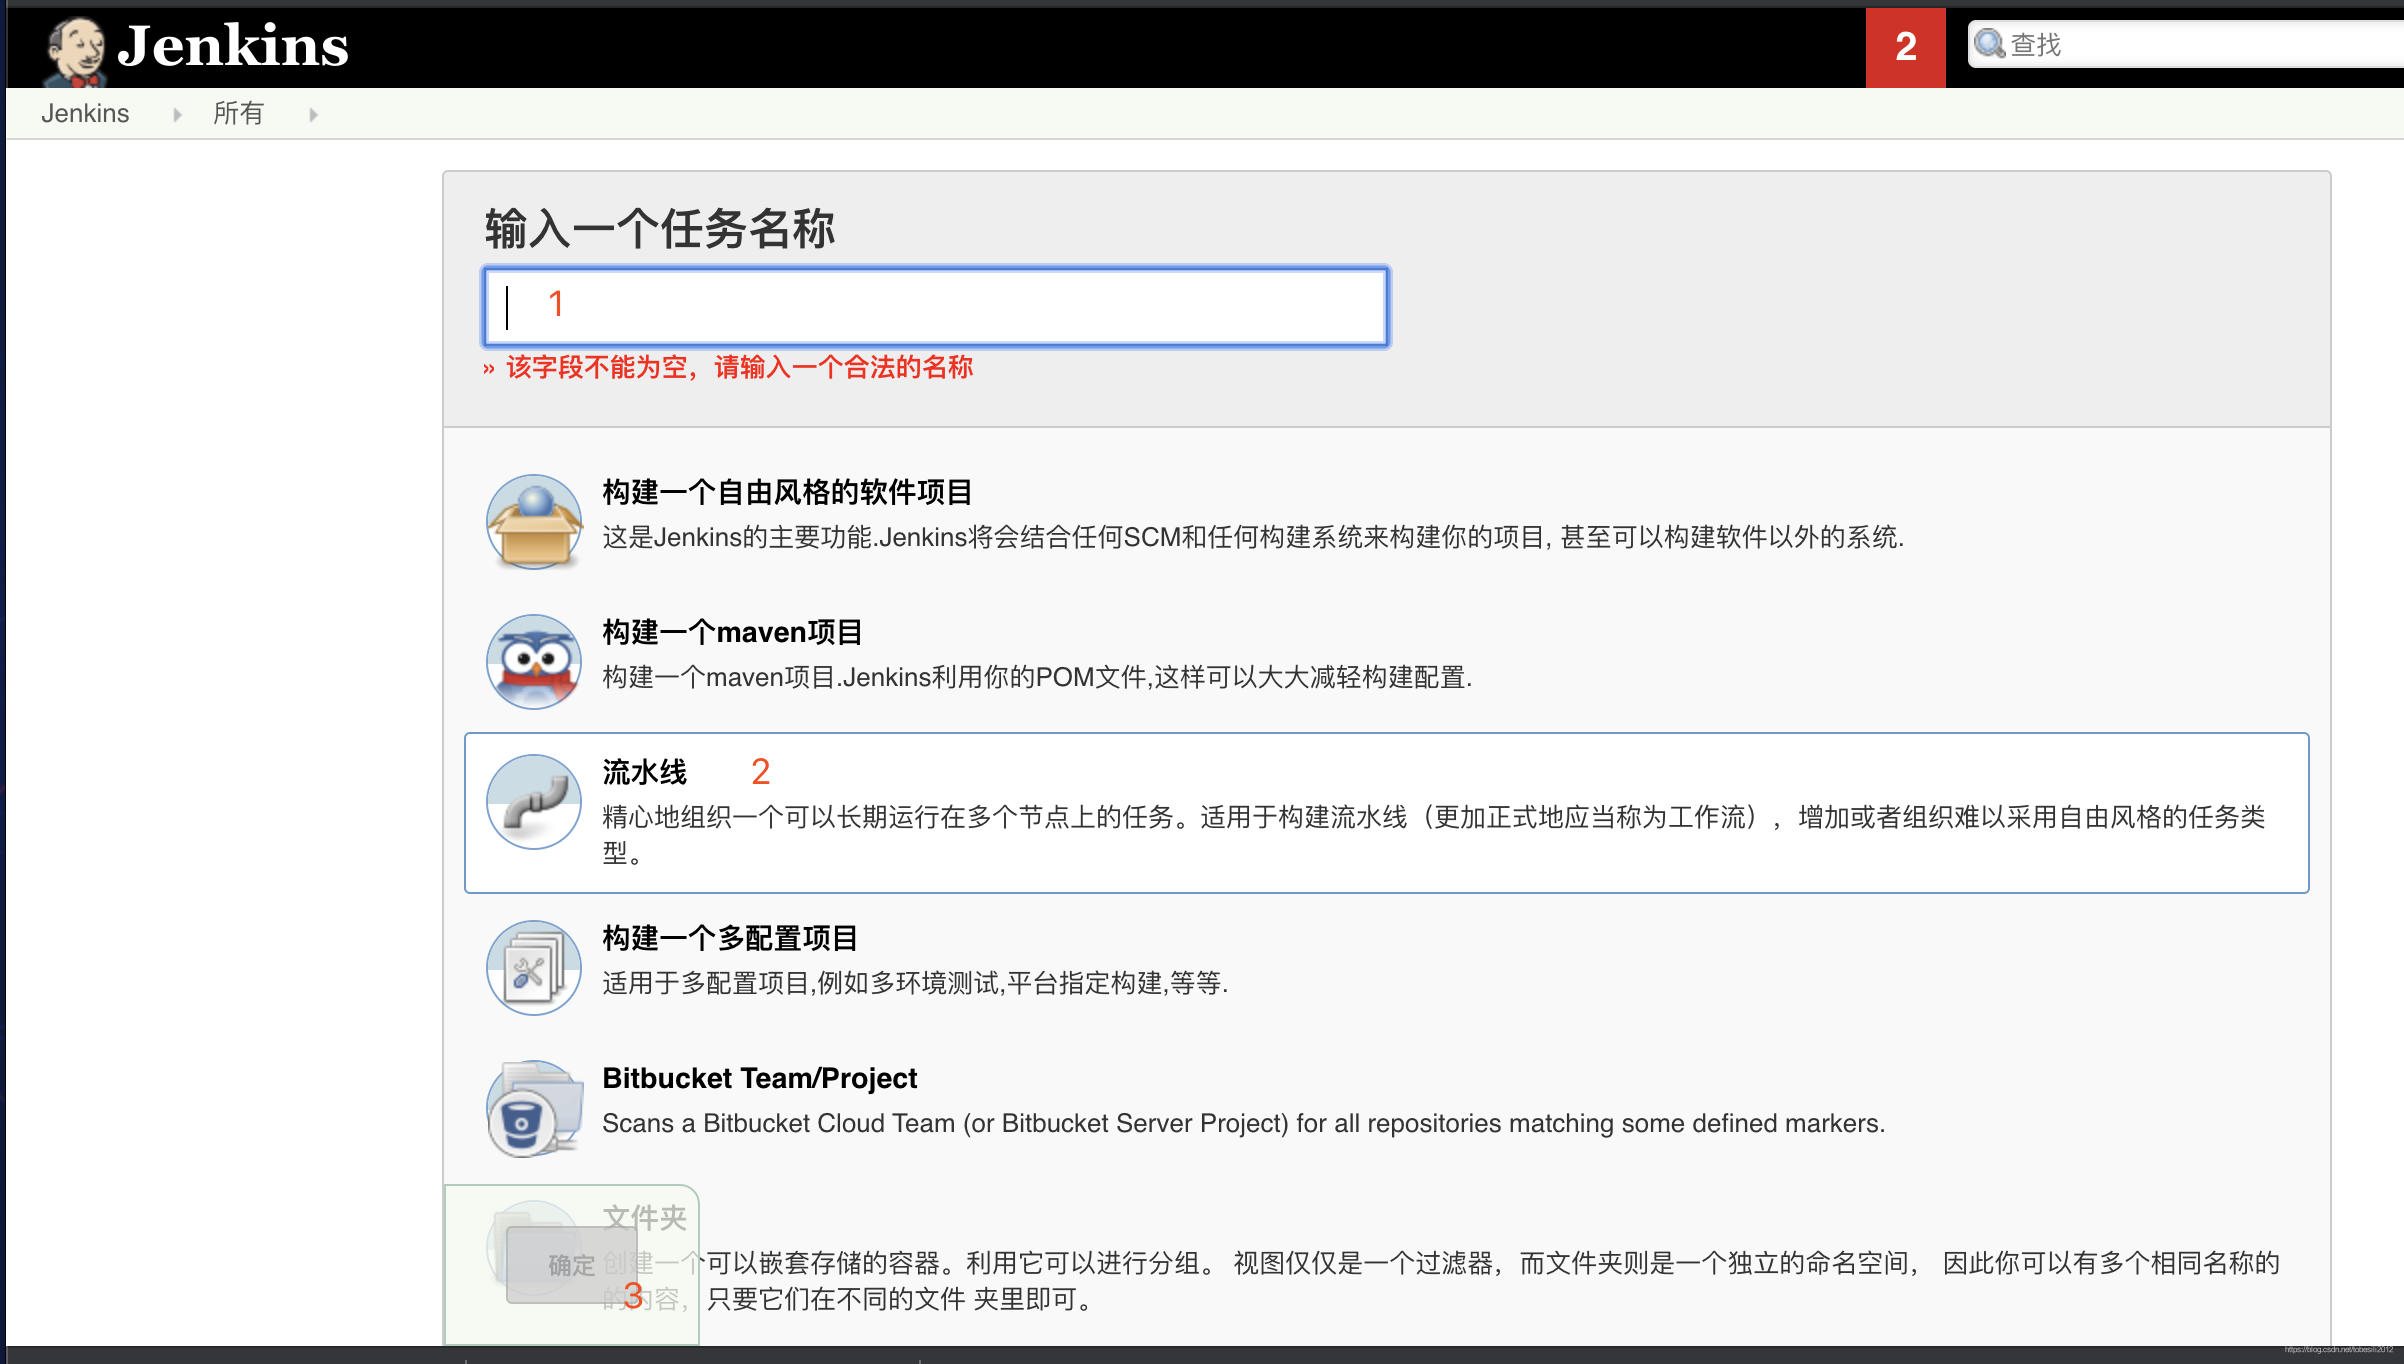Choose the 流水线 pipeline title

tap(645, 772)
